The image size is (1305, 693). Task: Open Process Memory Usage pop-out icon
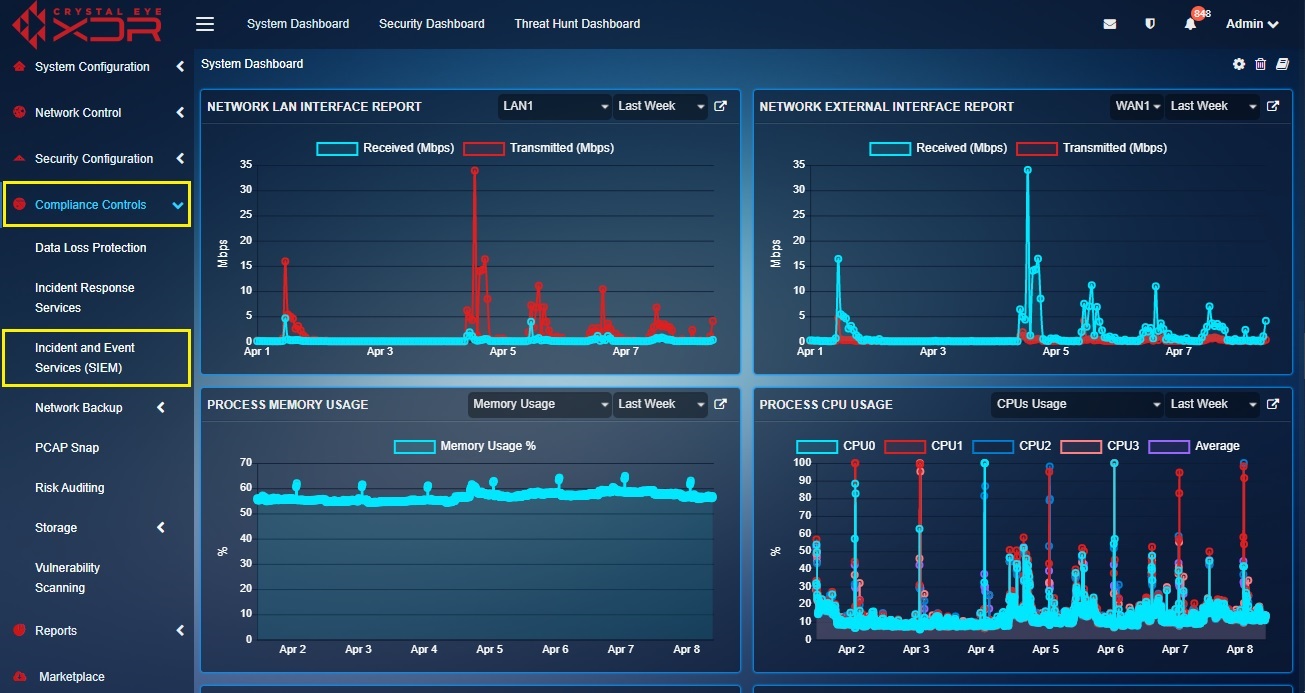(x=720, y=404)
